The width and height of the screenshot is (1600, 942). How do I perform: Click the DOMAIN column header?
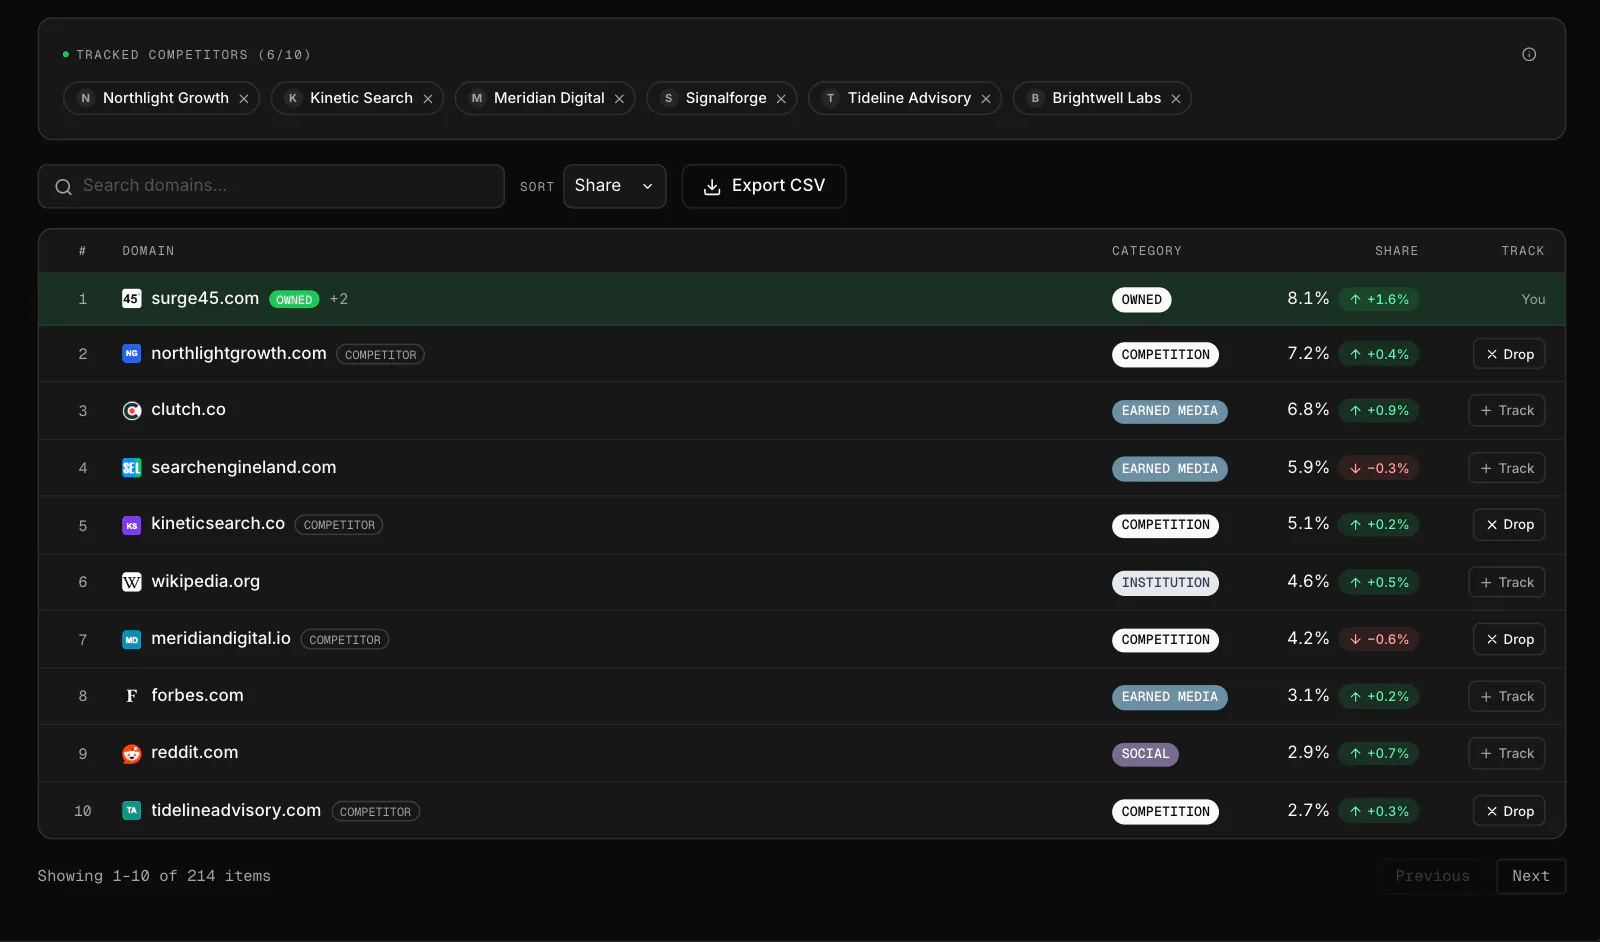point(148,251)
